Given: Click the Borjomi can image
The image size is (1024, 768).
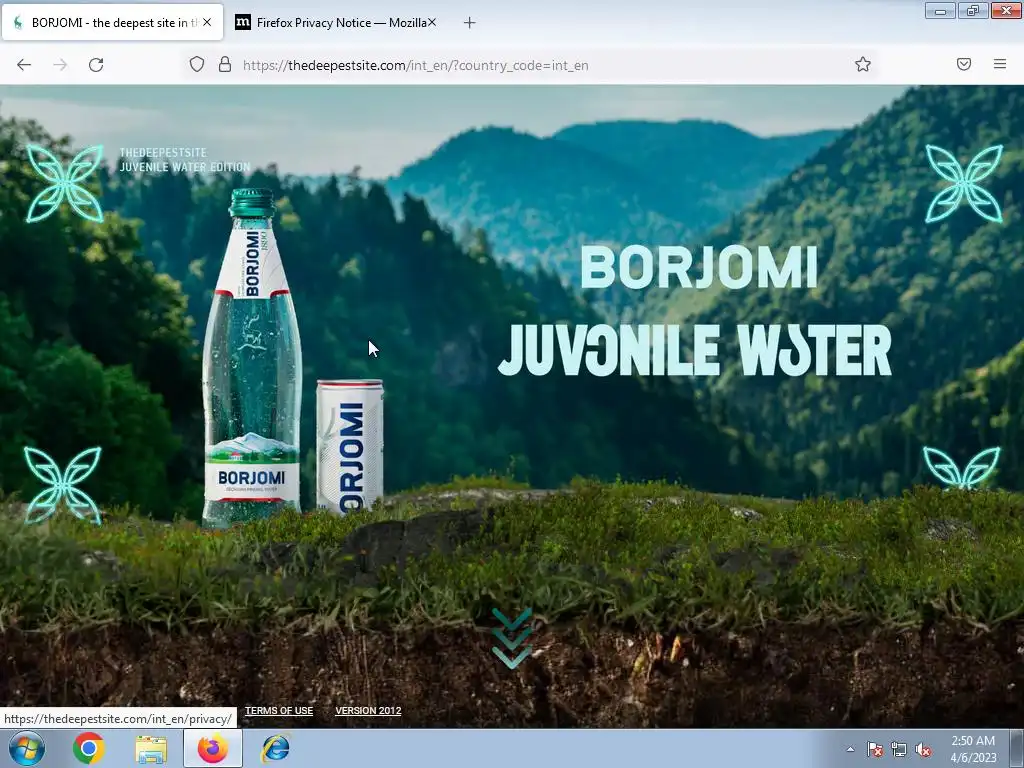Looking at the screenshot, I should pyautogui.click(x=350, y=447).
